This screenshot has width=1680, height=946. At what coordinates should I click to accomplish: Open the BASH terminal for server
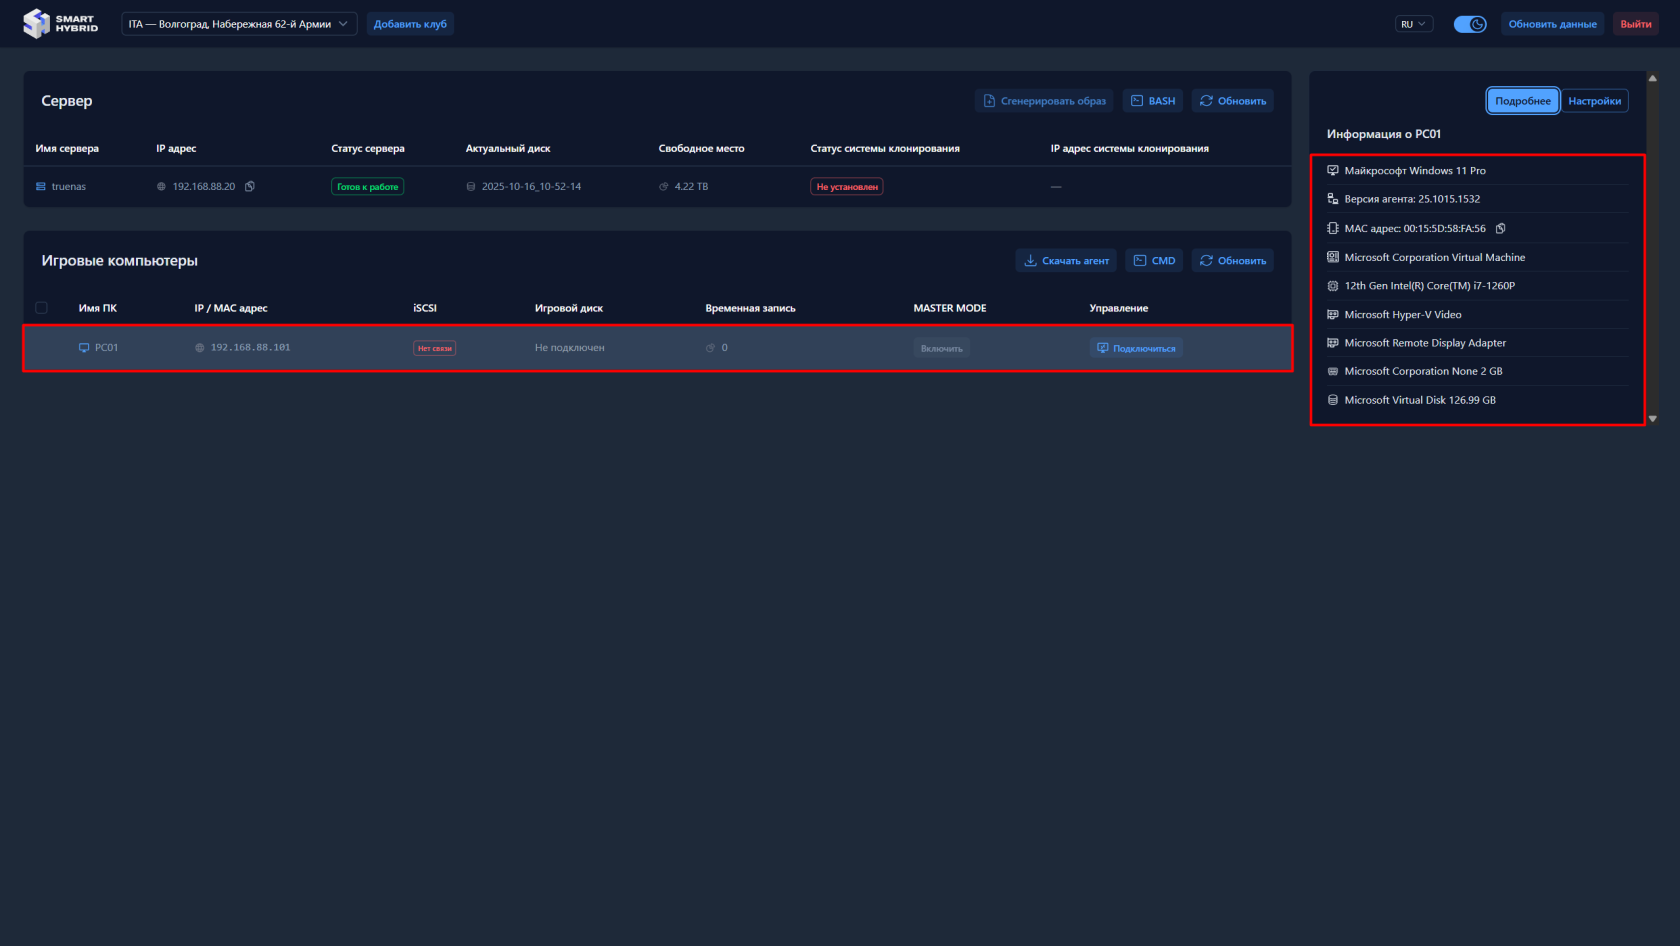click(x=1153, y=101)
